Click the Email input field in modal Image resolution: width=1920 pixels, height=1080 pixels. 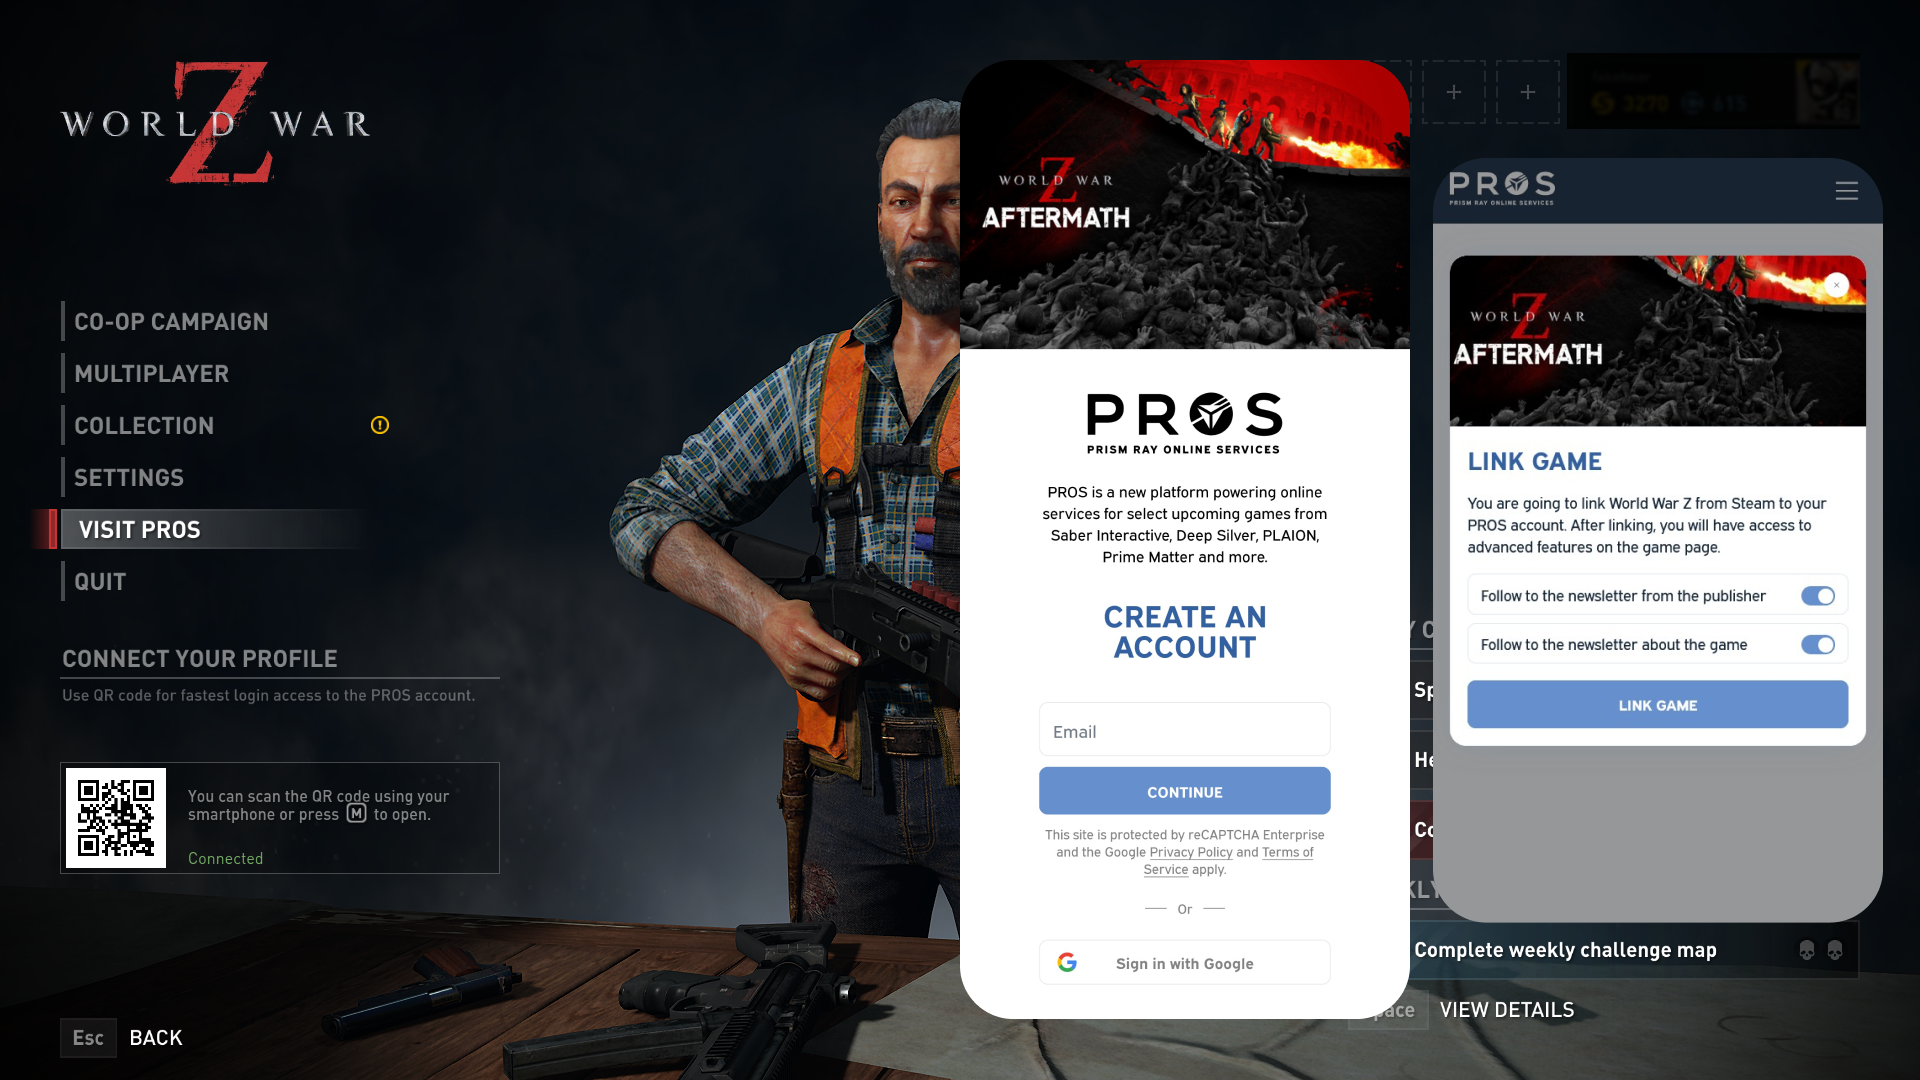click(1184, 729)
